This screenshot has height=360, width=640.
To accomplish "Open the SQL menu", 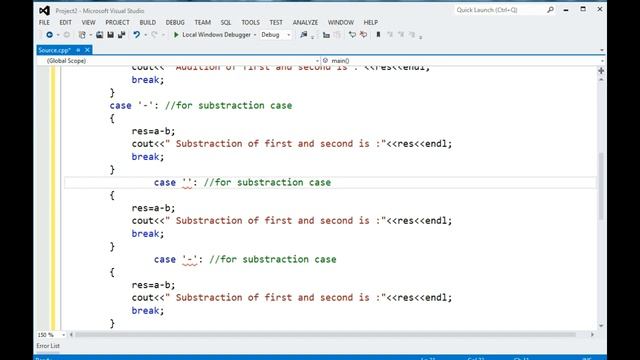I will [226, 22].
